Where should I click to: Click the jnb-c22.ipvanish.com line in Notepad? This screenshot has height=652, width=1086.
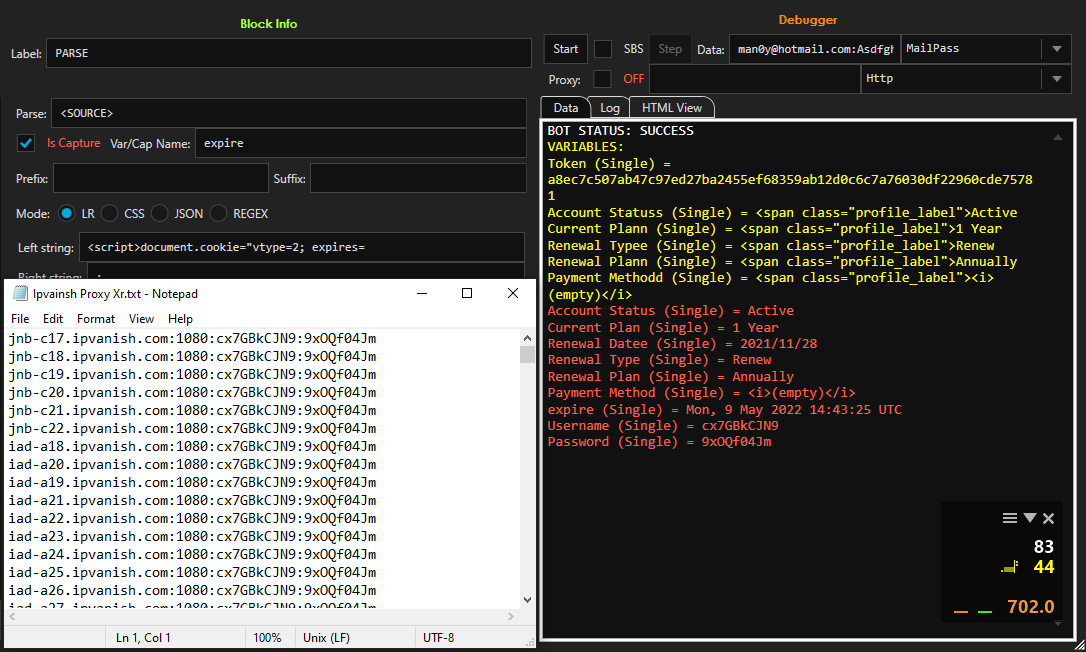tap(193, 428)
